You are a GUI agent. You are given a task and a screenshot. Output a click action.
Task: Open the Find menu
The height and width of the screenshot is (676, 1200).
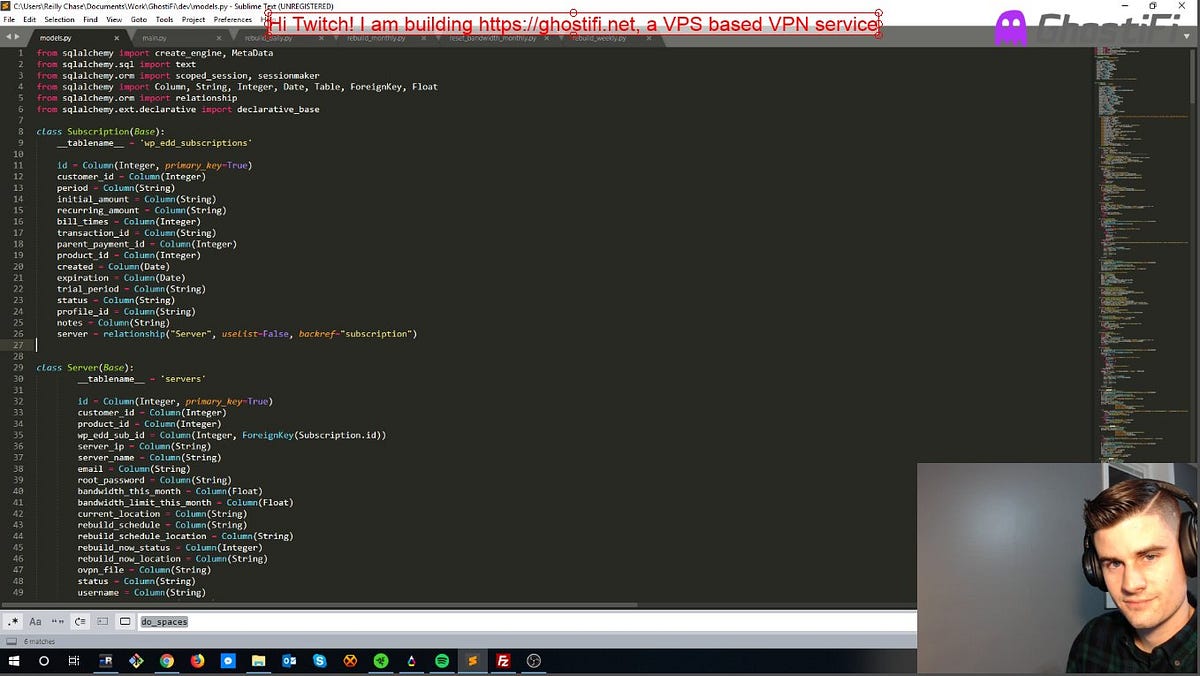point(91,18)
